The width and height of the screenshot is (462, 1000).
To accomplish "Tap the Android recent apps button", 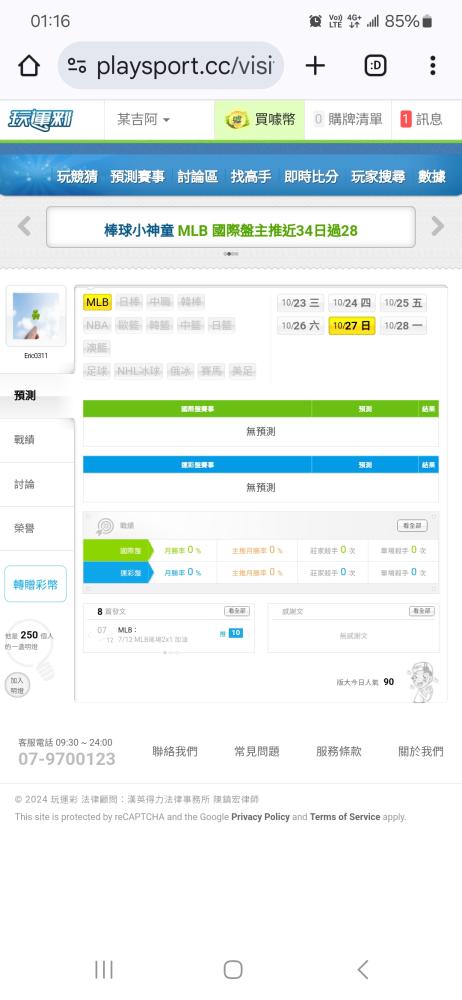I will pos(104,969).
